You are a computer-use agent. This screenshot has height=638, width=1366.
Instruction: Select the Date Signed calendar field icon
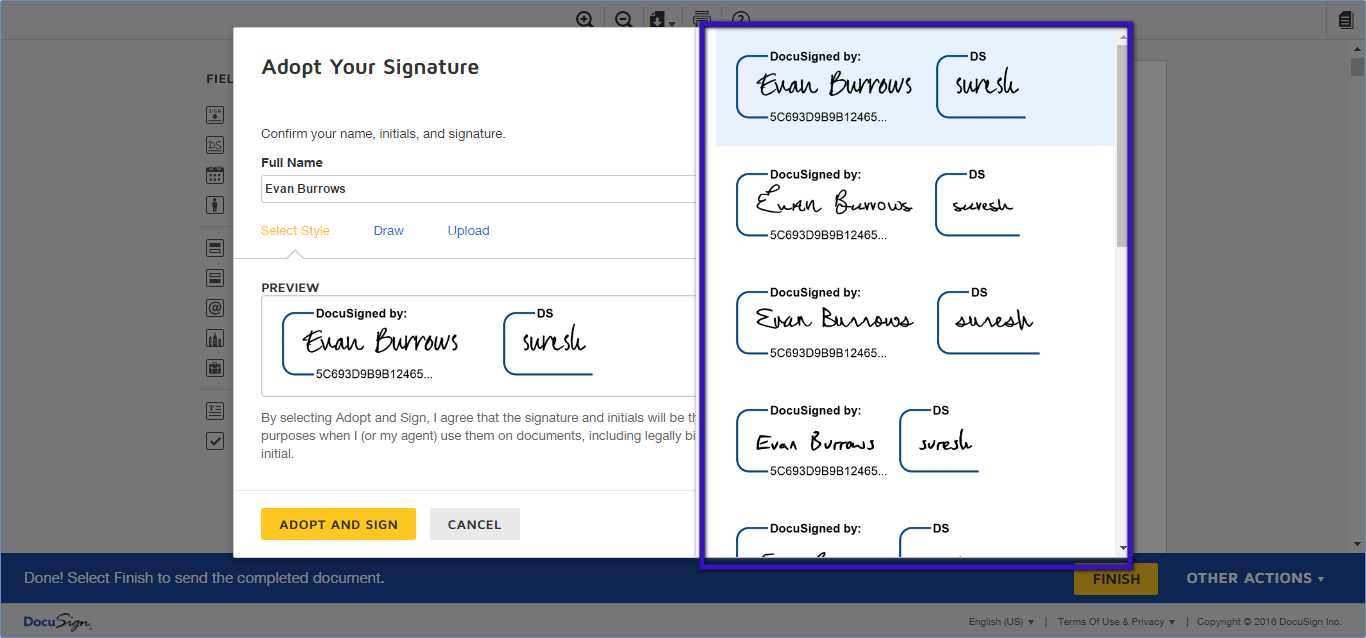tap(215, 175)
